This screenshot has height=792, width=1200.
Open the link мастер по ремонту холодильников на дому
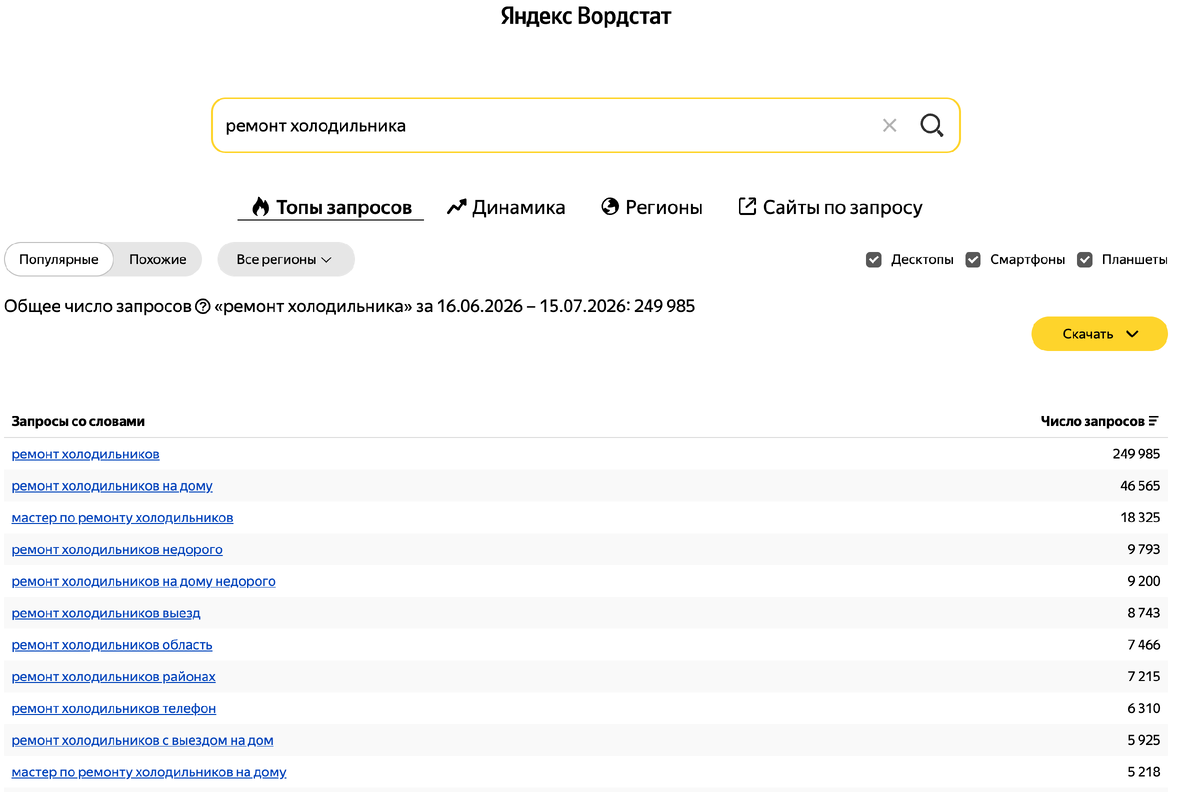click(x=149, y=772)
